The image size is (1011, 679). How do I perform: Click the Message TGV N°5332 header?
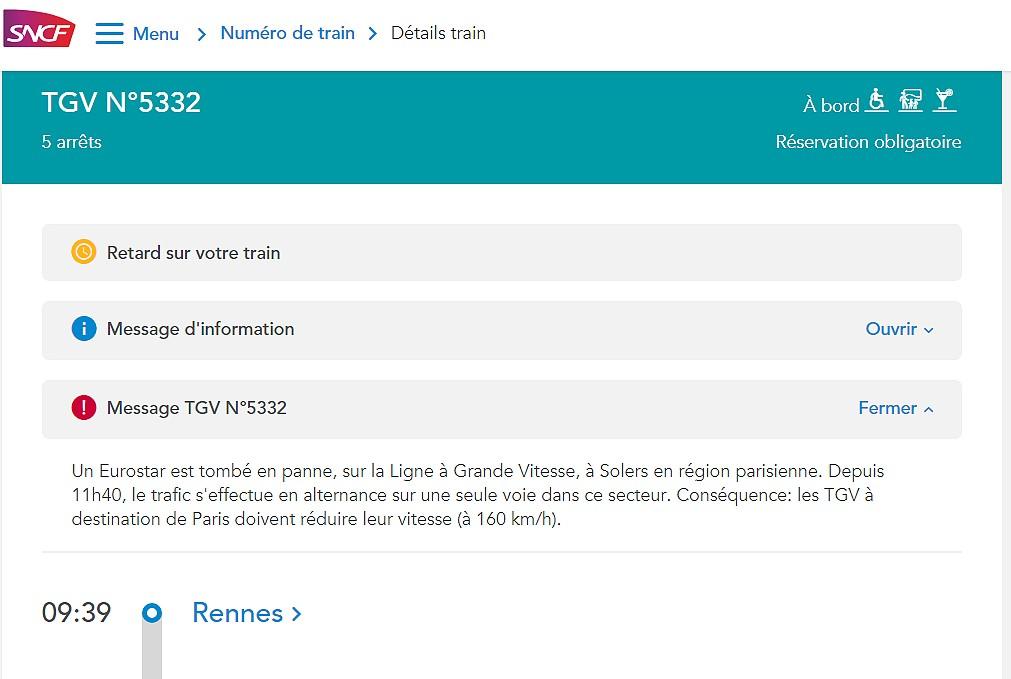tap(197, 408)
